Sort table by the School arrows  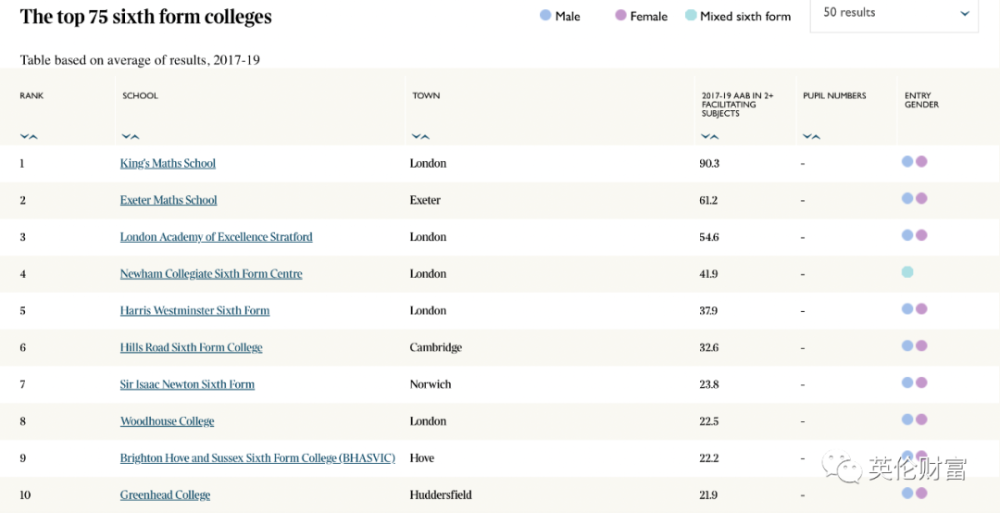pos(130,137)
